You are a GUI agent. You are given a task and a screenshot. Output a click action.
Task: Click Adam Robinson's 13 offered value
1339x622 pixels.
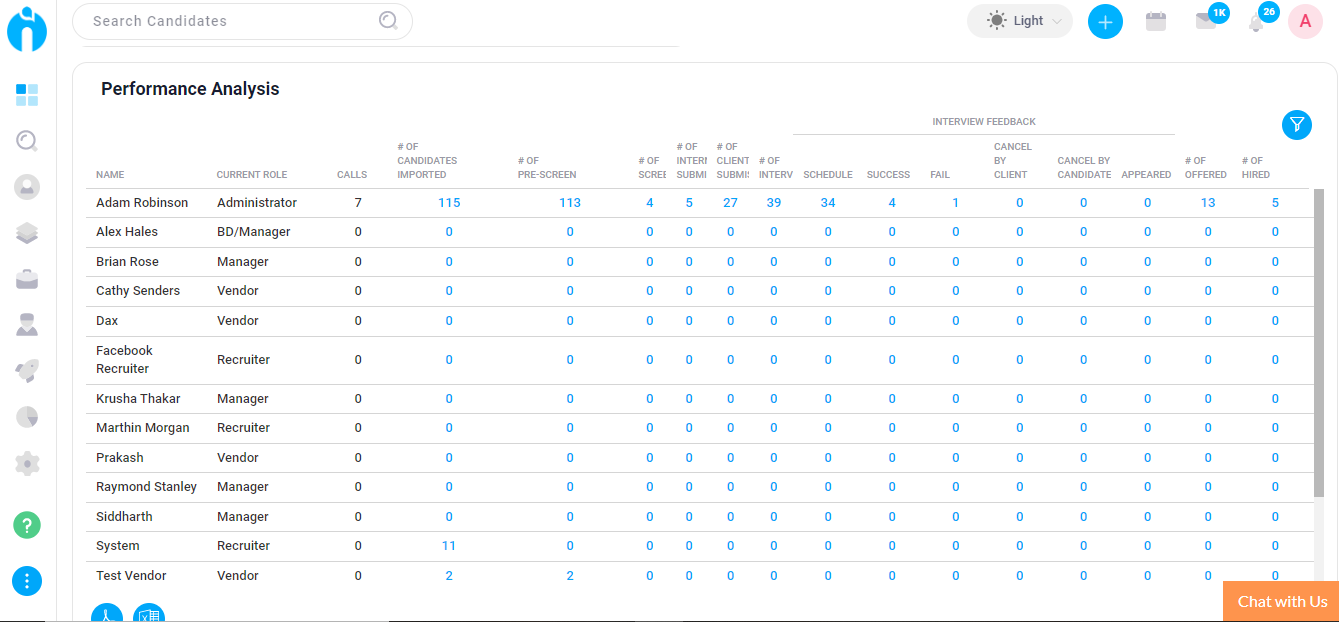(1208, 203)
